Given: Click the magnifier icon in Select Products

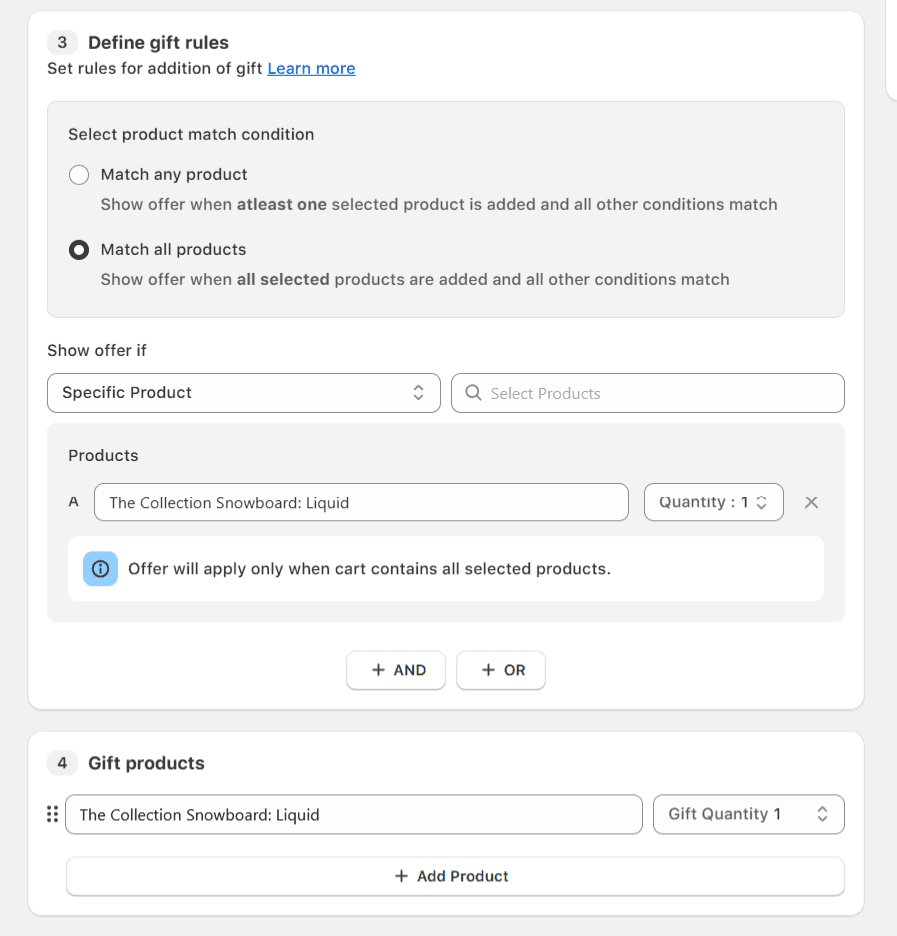Looking at the screenshot, I should pyautogui.click(x=474, y=393).
